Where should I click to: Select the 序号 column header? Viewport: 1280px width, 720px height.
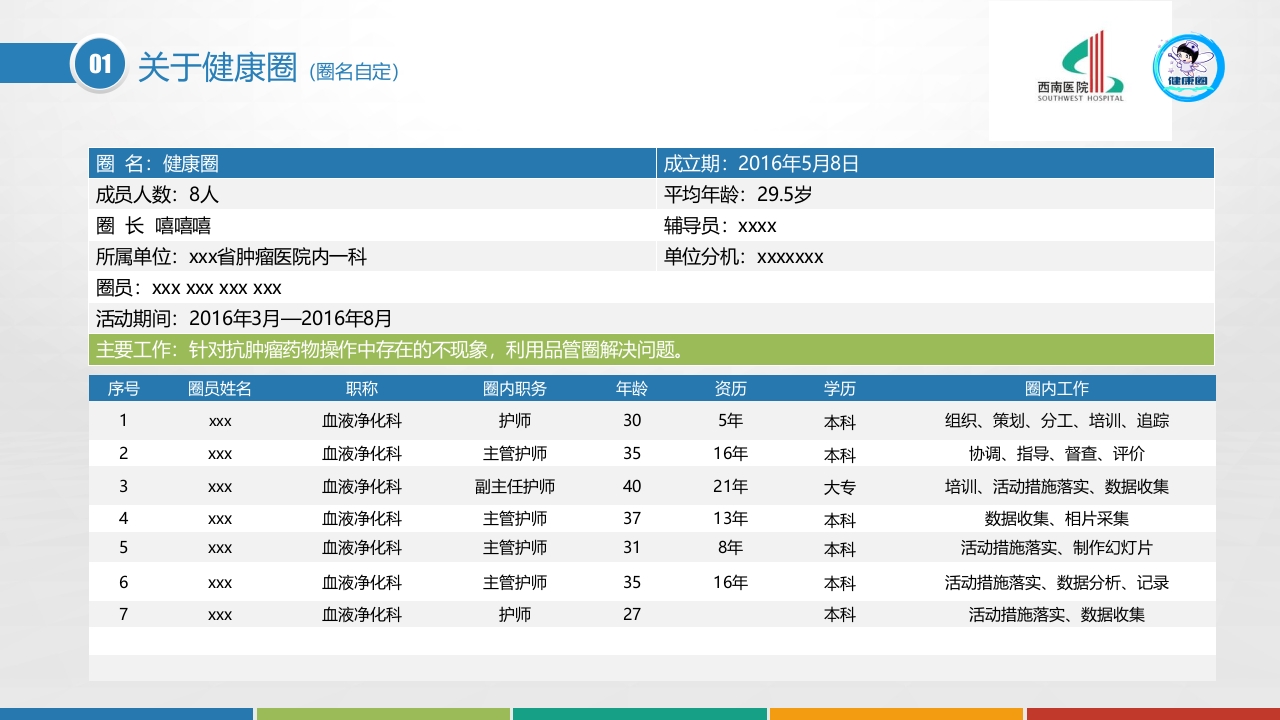[123, 388]
